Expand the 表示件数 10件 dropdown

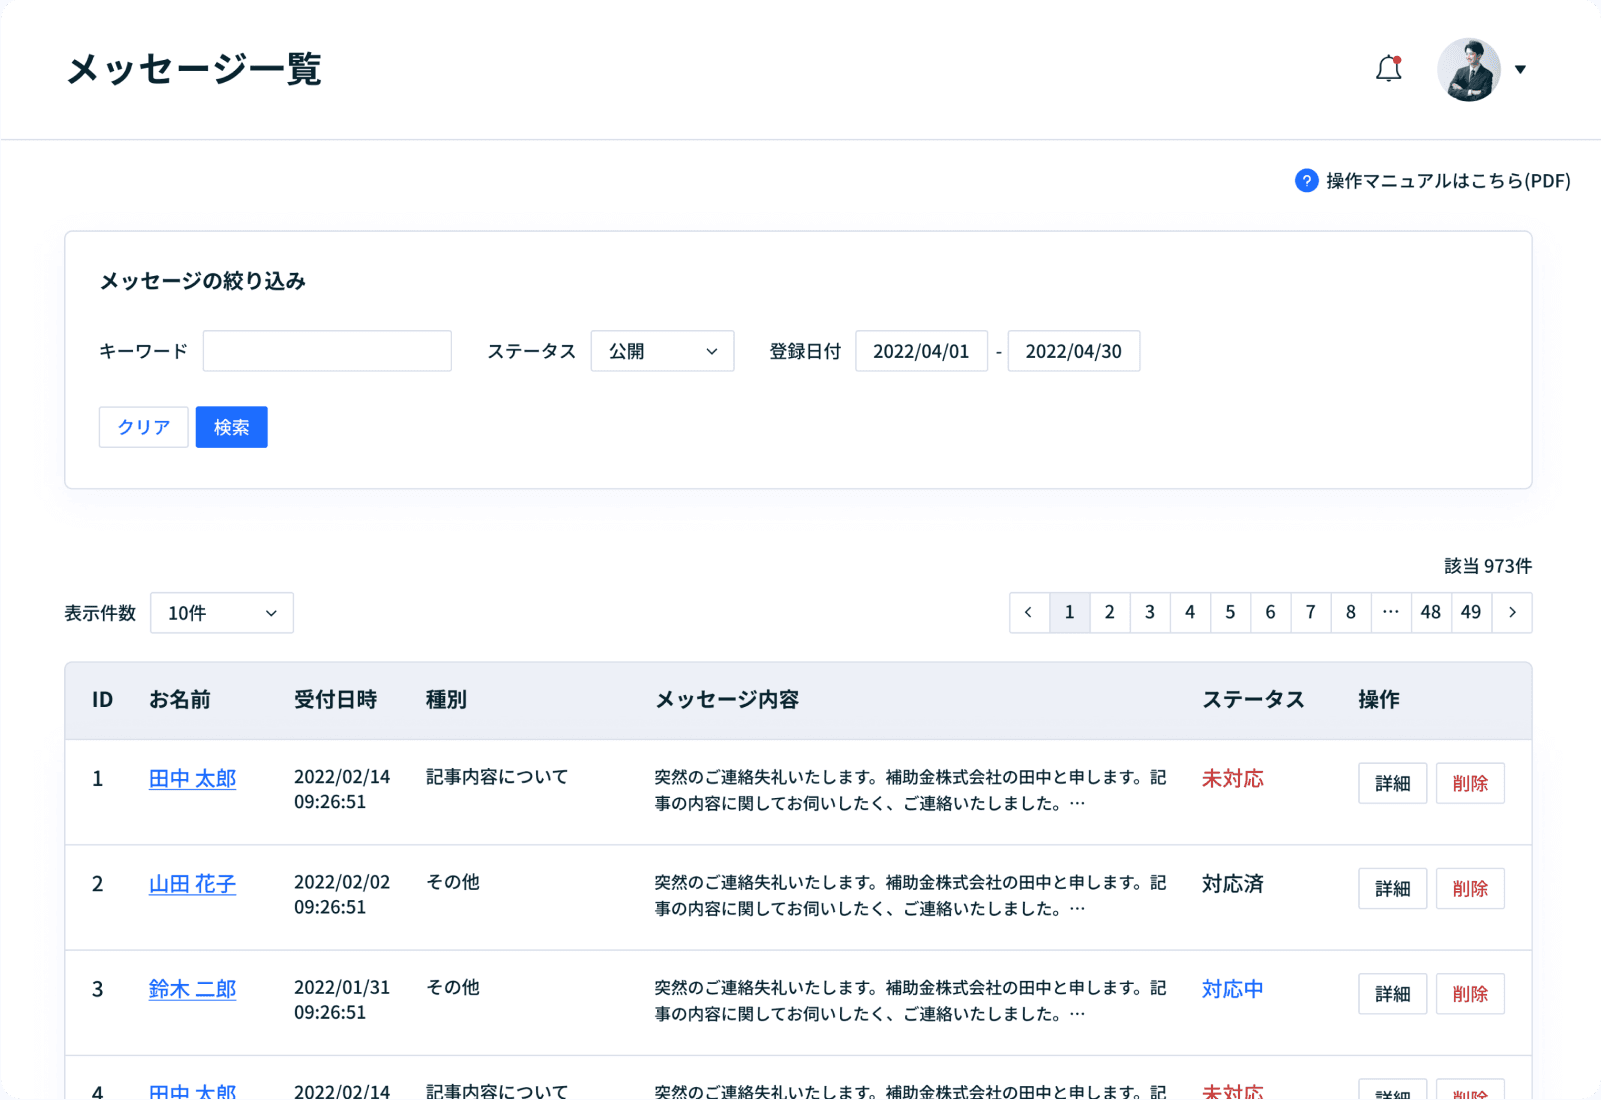pyautogui.click(x=221, y=613)
